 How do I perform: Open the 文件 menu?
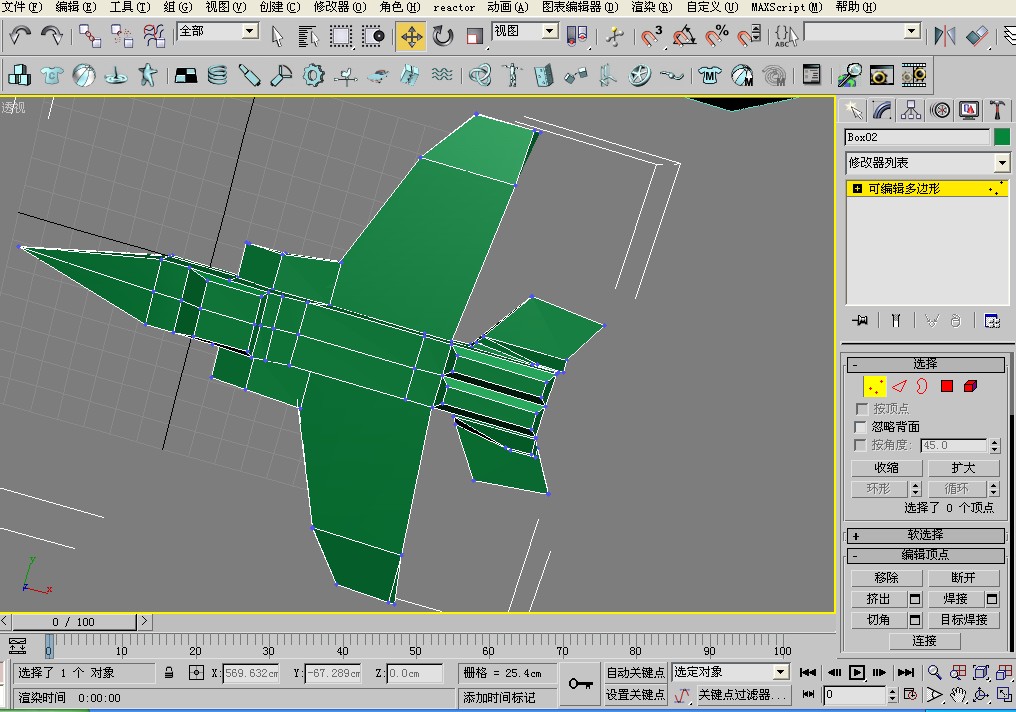click(23, 7)
